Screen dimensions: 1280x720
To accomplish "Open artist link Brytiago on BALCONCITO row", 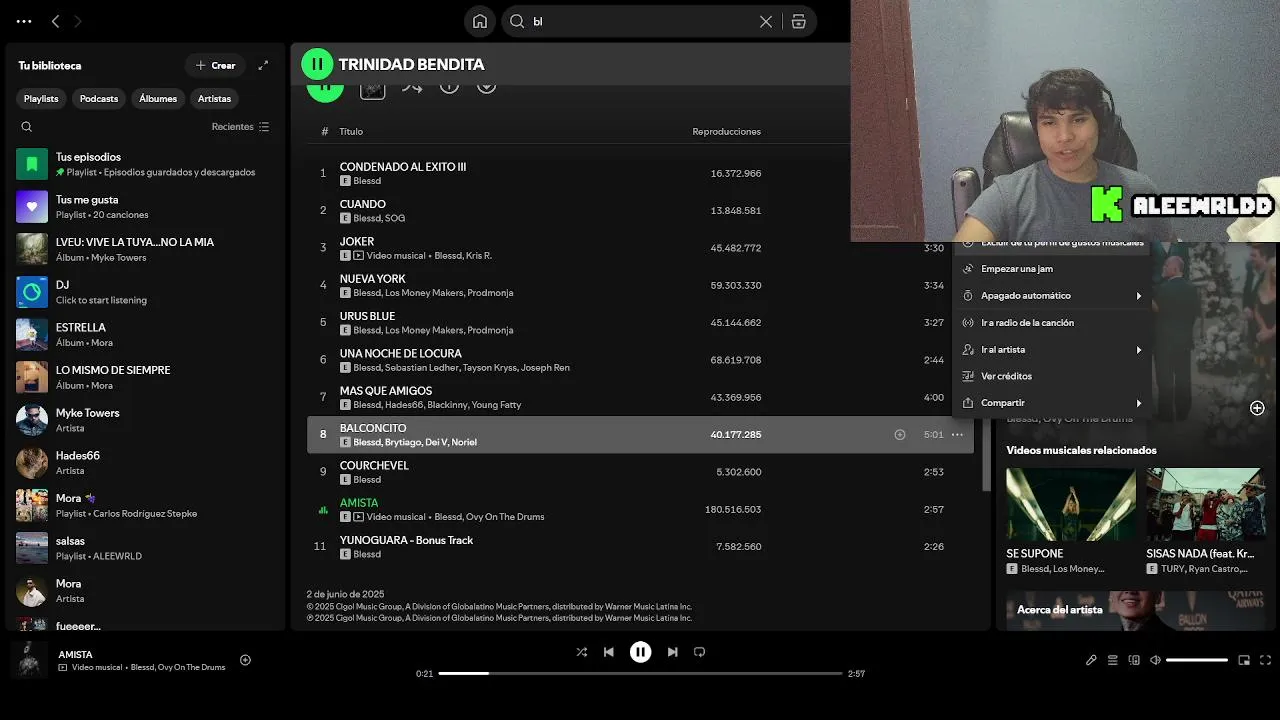I will pyautogui.click(x=403, y=442).
